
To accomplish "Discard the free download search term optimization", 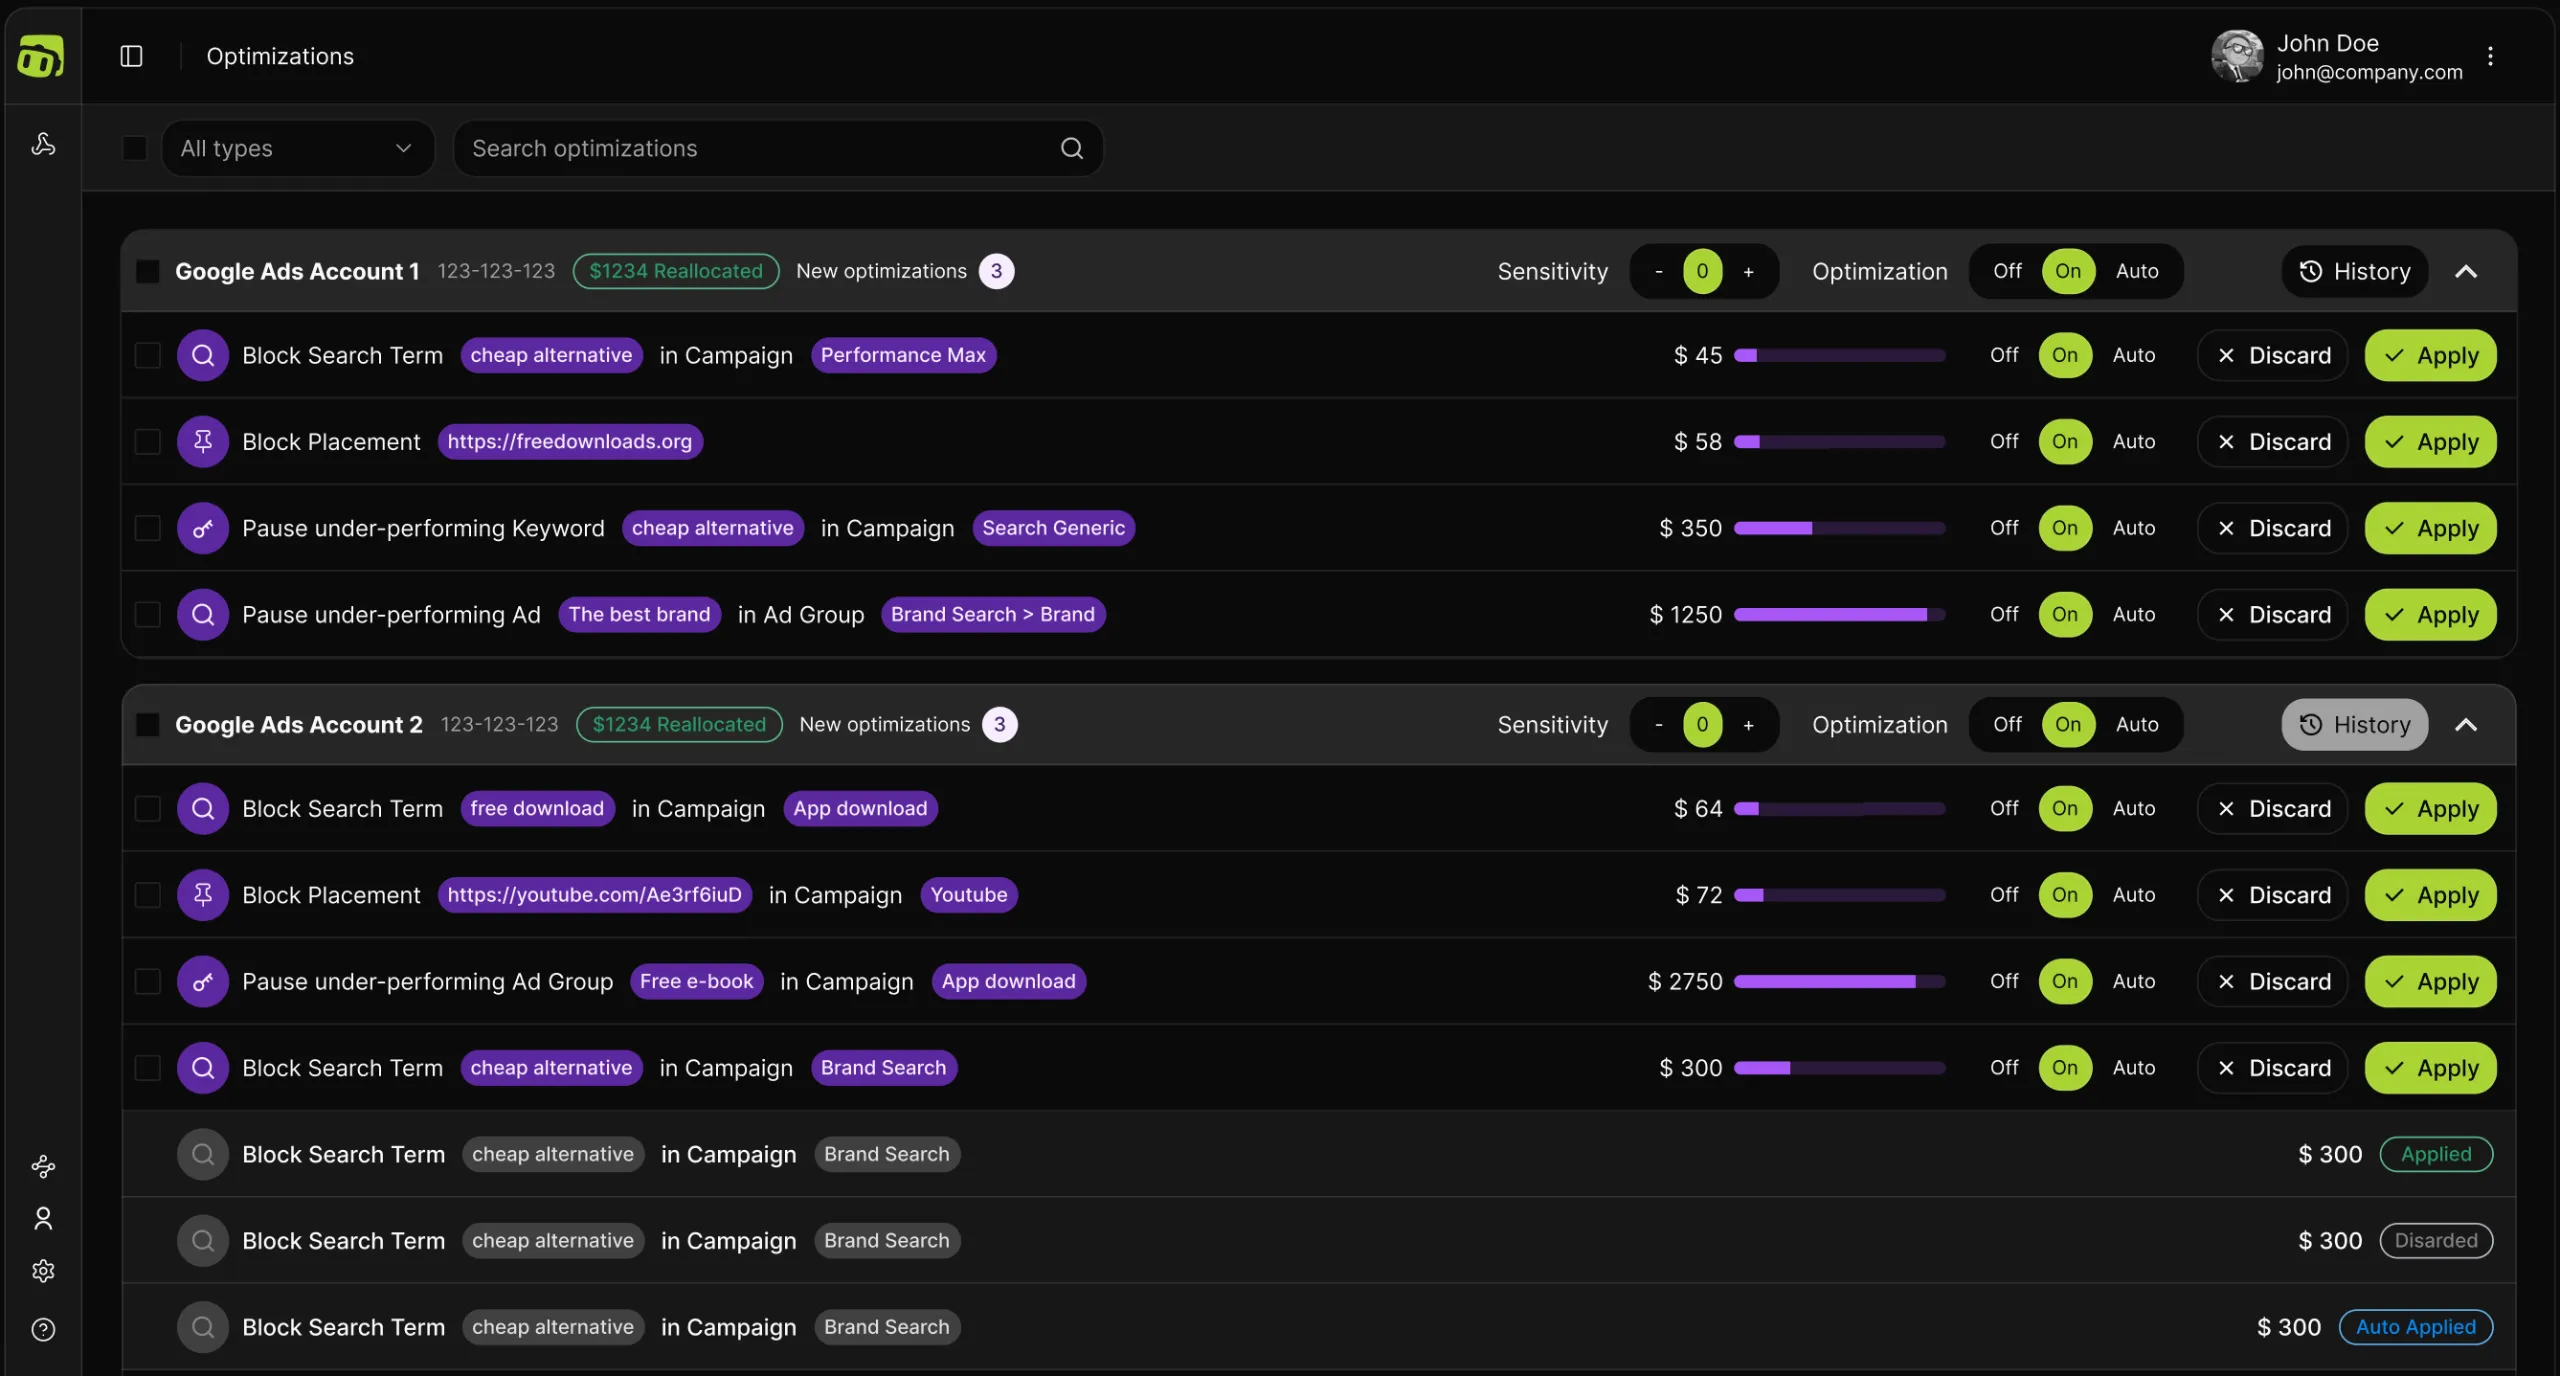I will pyautogui.click(x=2272, y=809).
